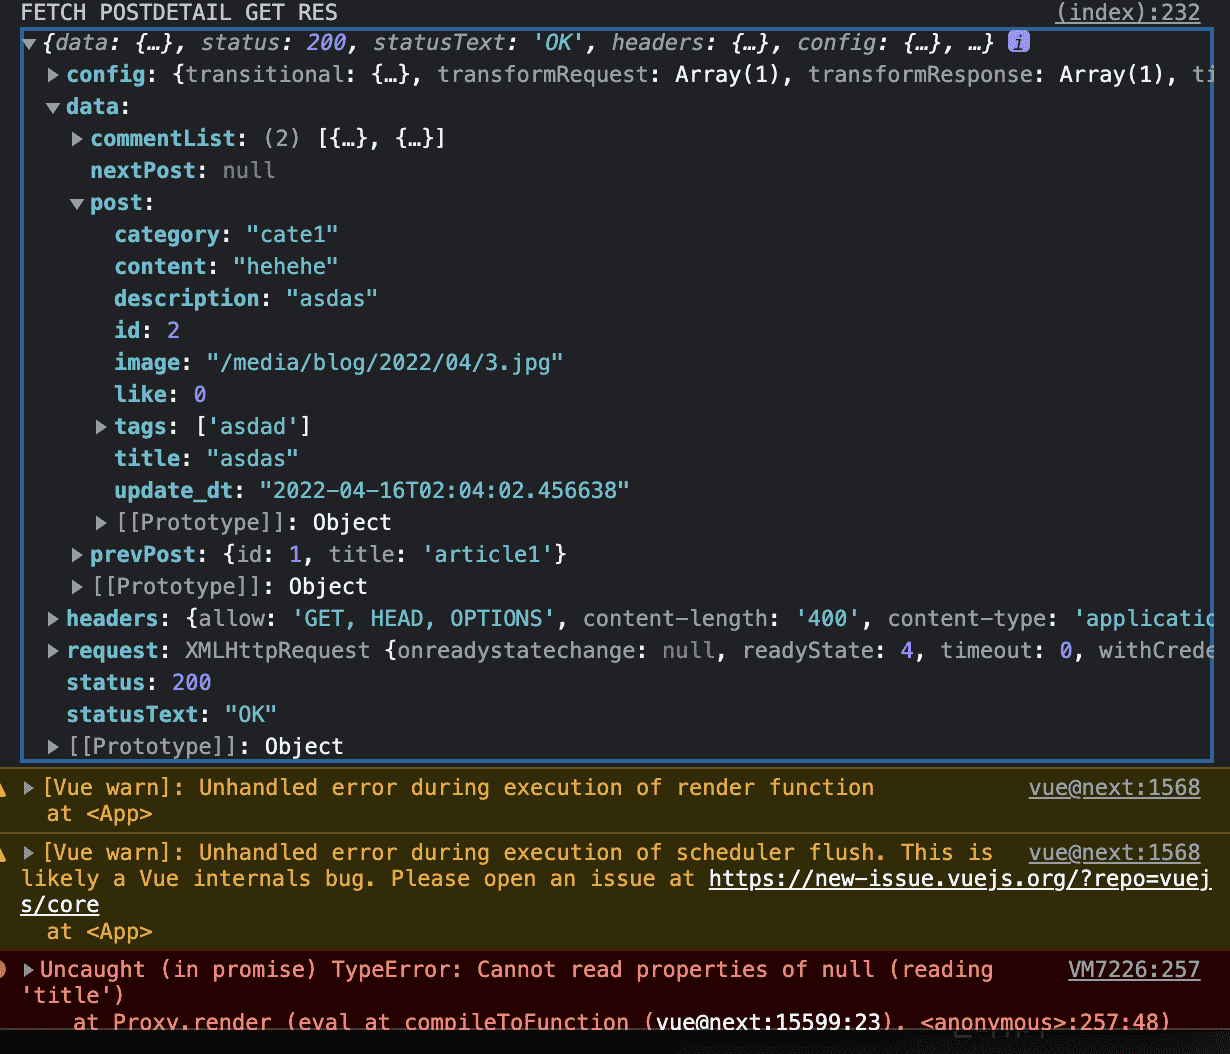Expand the headers object property
This screenshot has width=1230, height=1054.
pos(53,619)
